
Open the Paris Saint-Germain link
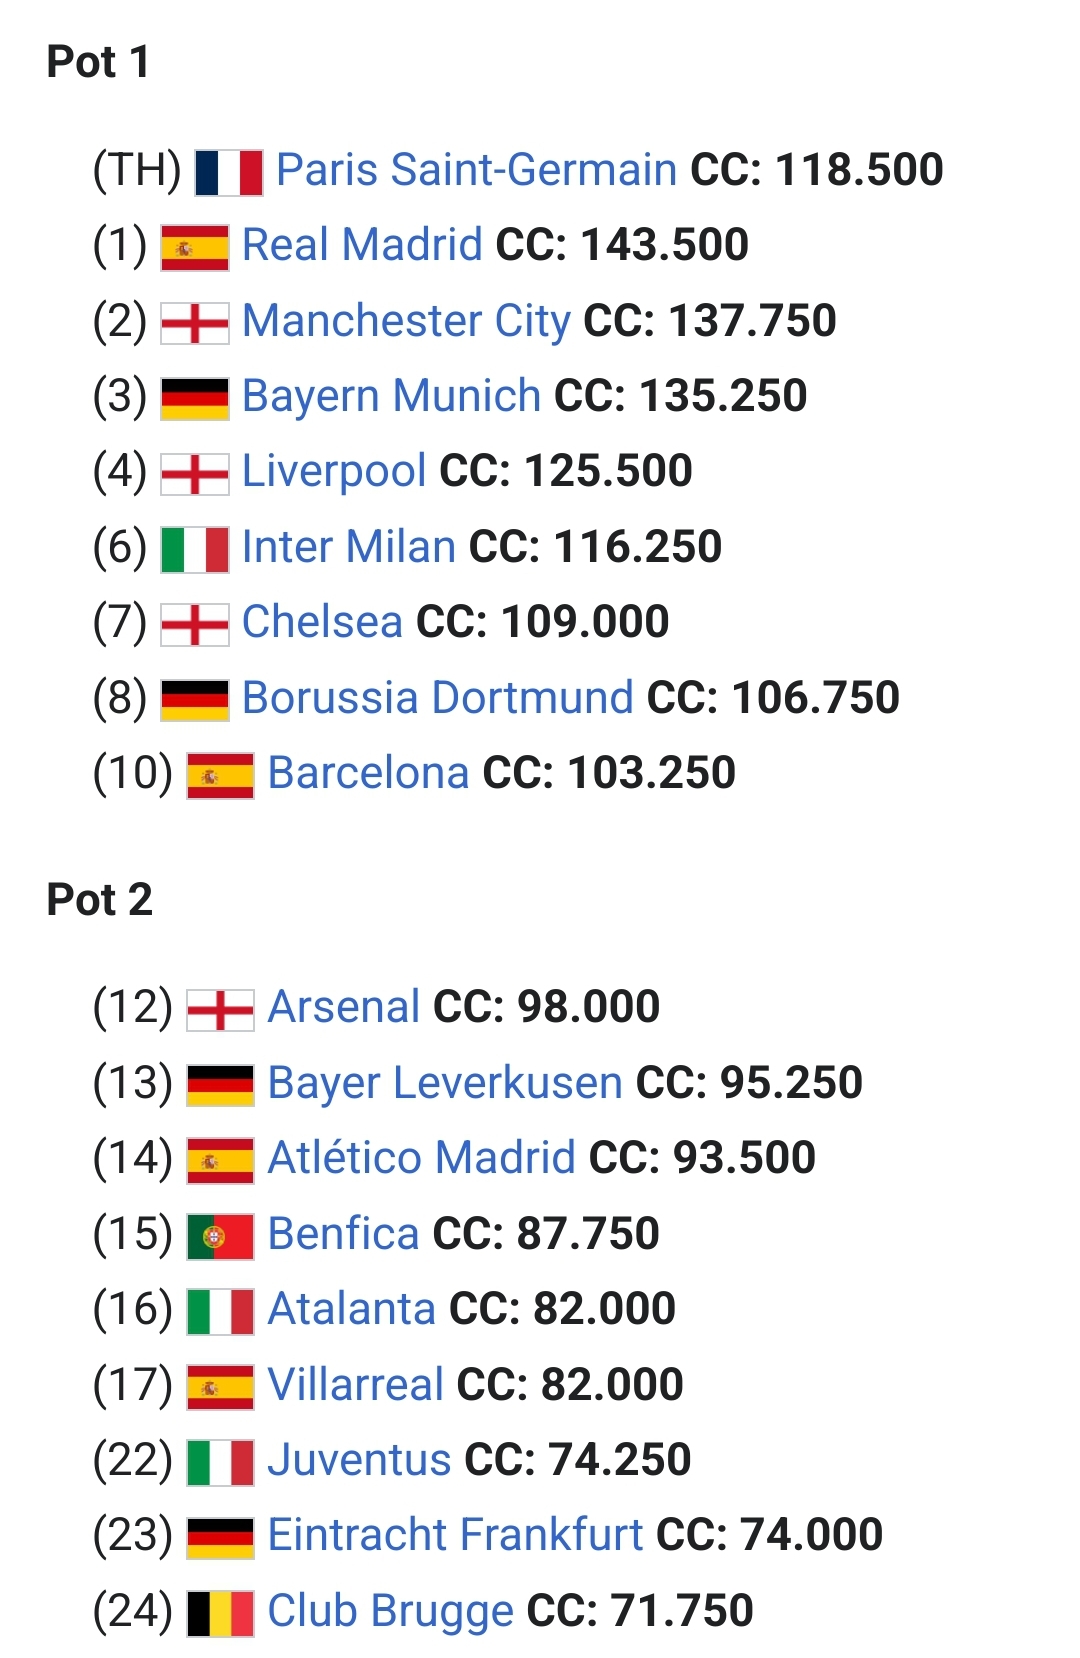tap(476, 170)
